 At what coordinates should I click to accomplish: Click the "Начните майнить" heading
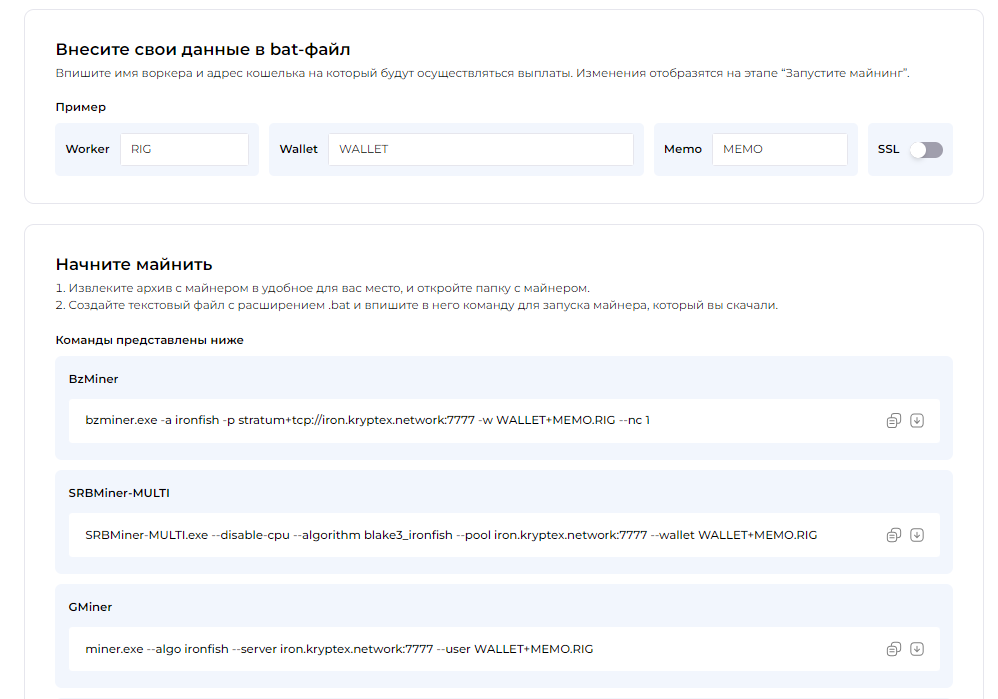click(134, 264)
